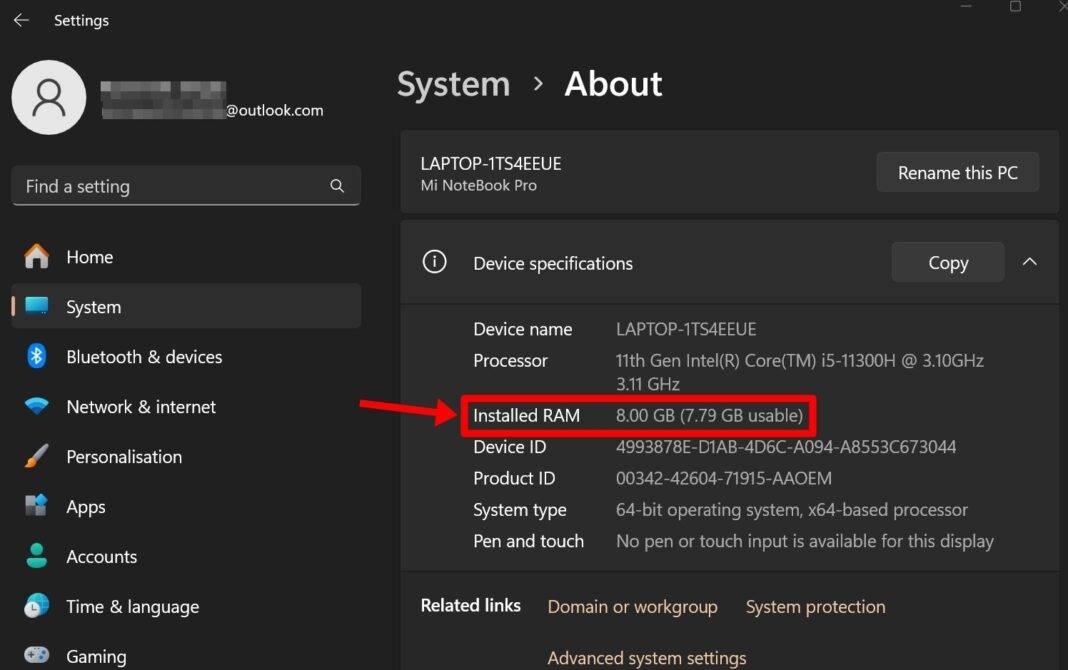Collapse the Device specifications section
This screenshot has height=670, width=1068.
1030,261
